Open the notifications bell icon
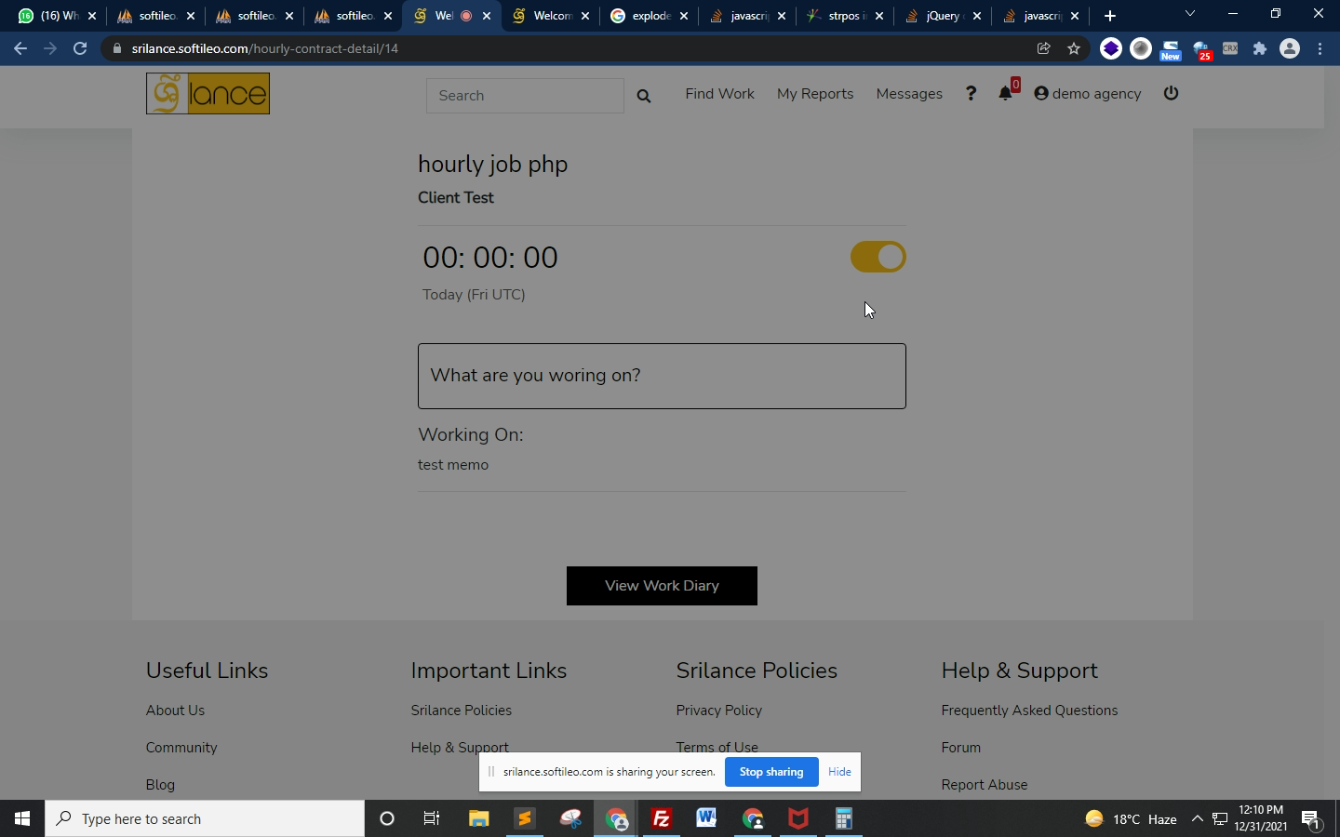 click(1005, 94)
